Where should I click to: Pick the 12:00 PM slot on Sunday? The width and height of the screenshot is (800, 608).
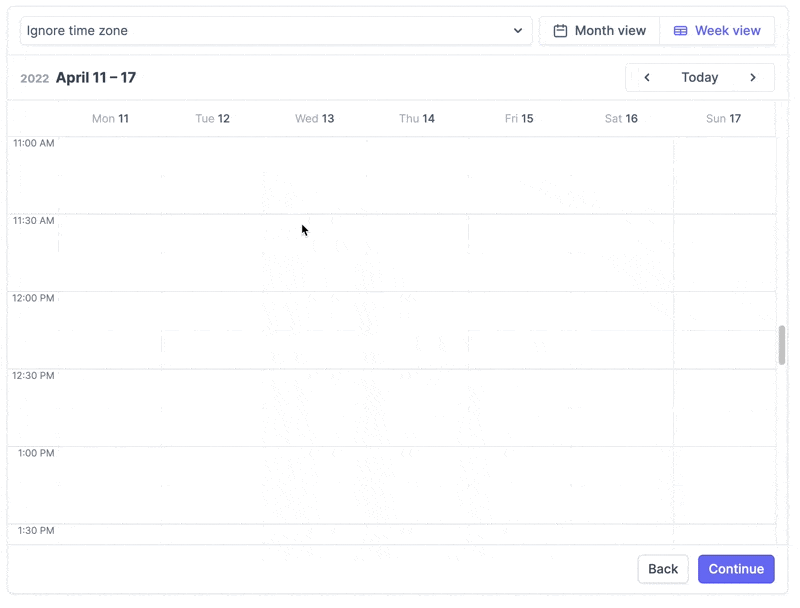point(723,330)
